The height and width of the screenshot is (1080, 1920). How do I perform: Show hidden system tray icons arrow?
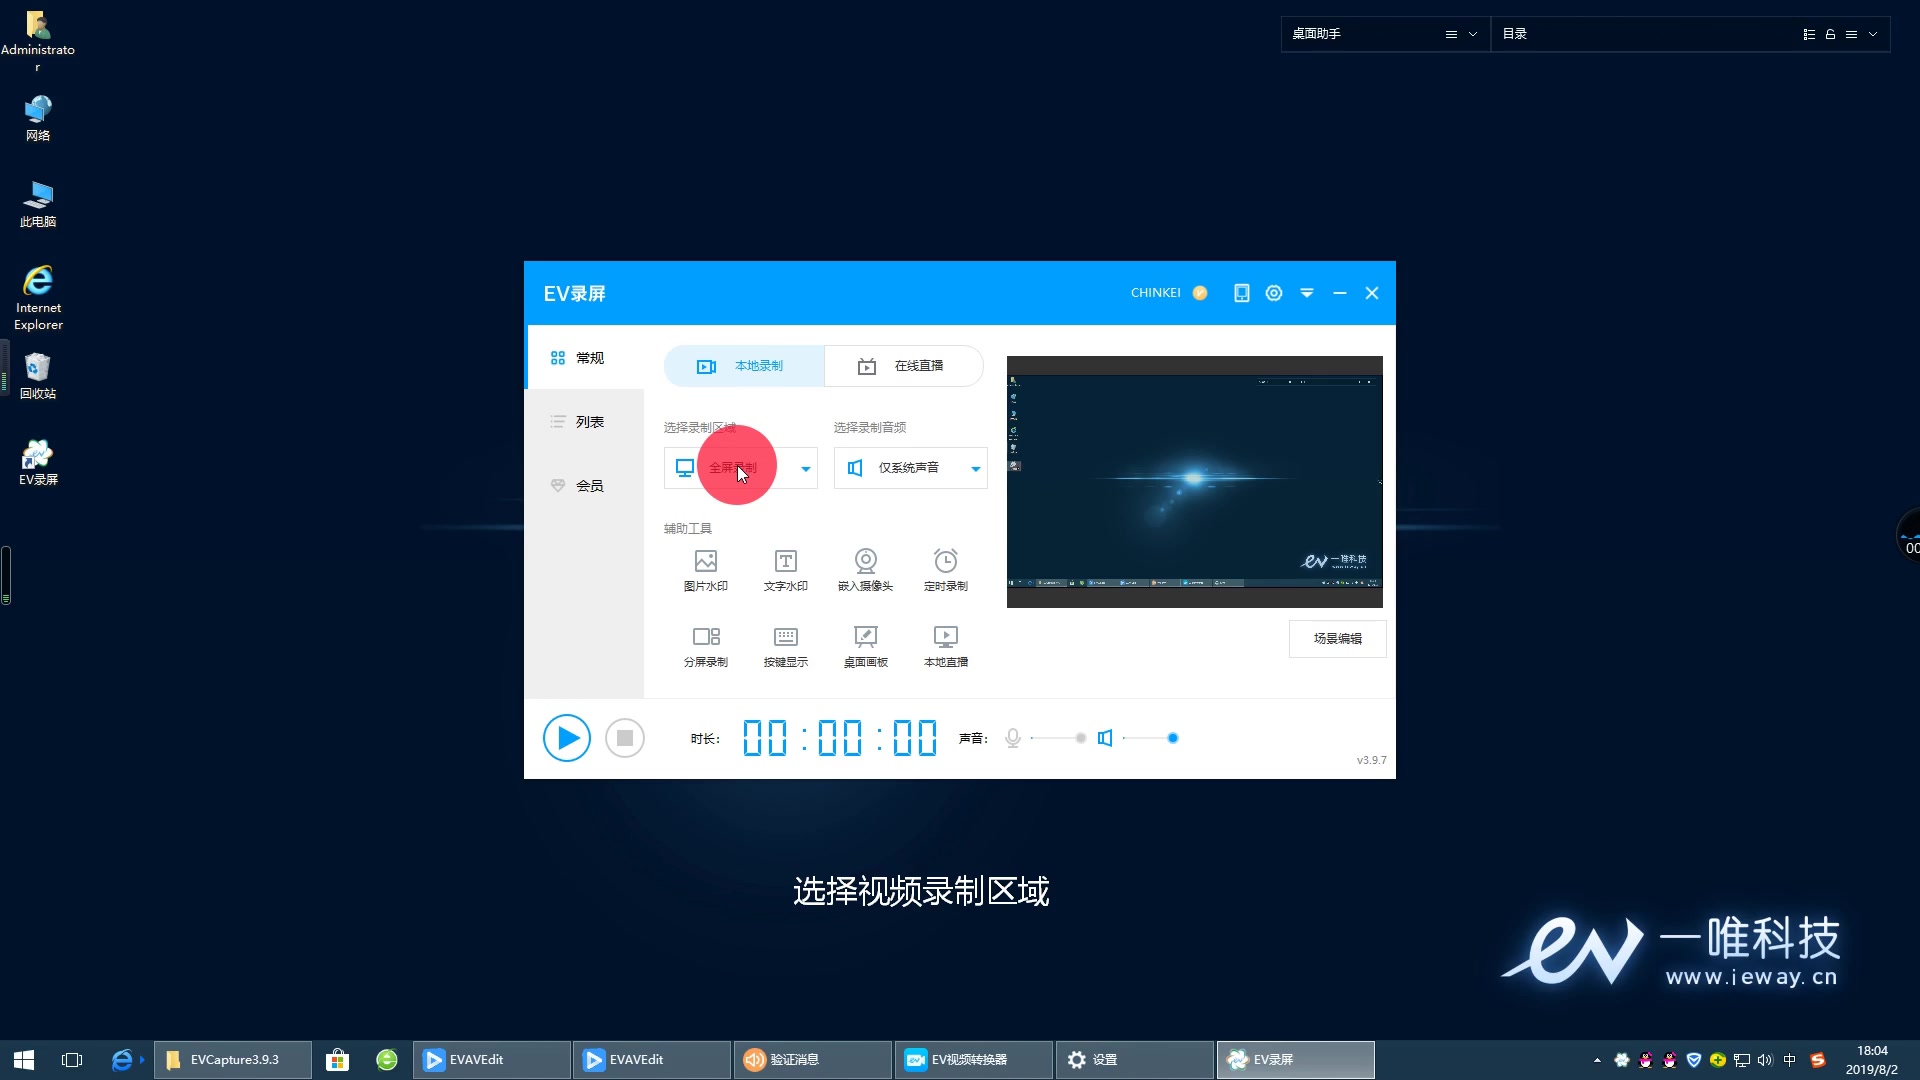(x=1597, y=1060)
